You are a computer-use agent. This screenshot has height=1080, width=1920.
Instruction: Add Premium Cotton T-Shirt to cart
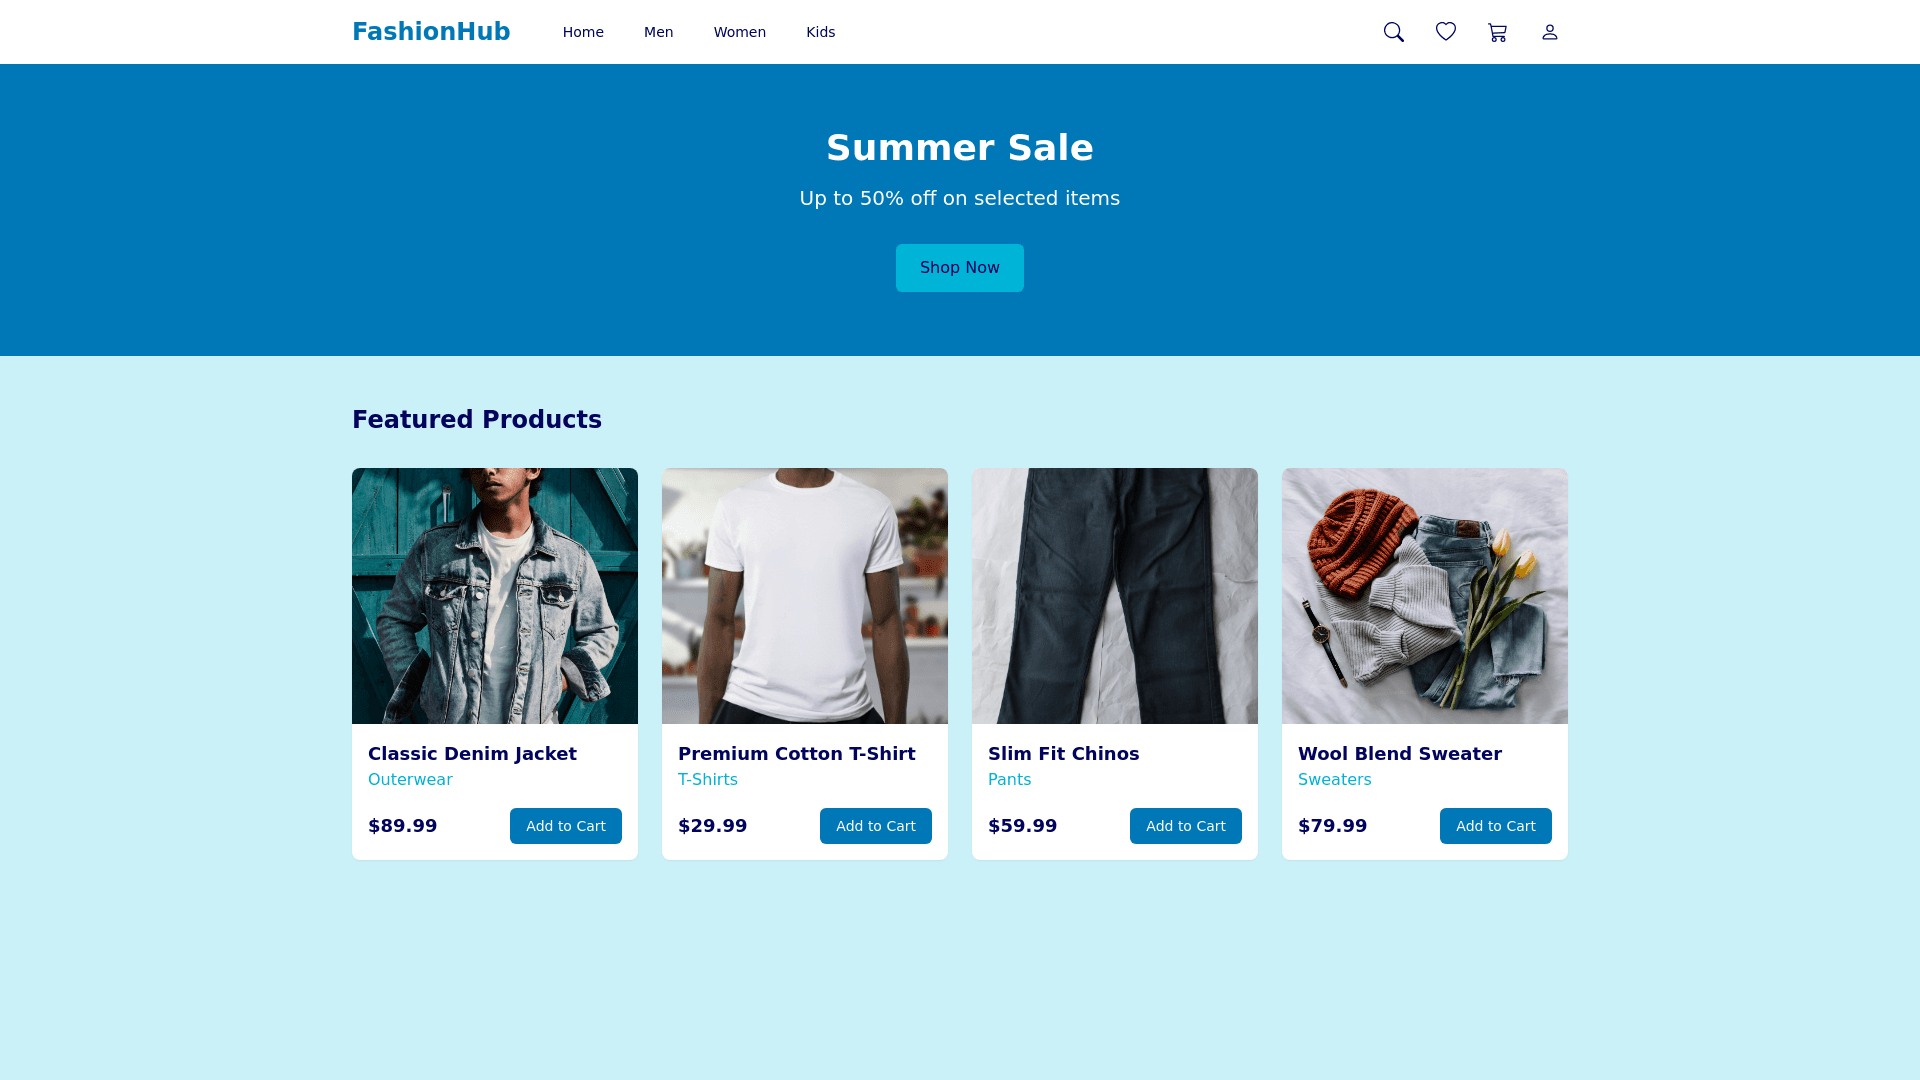(876, 826)
